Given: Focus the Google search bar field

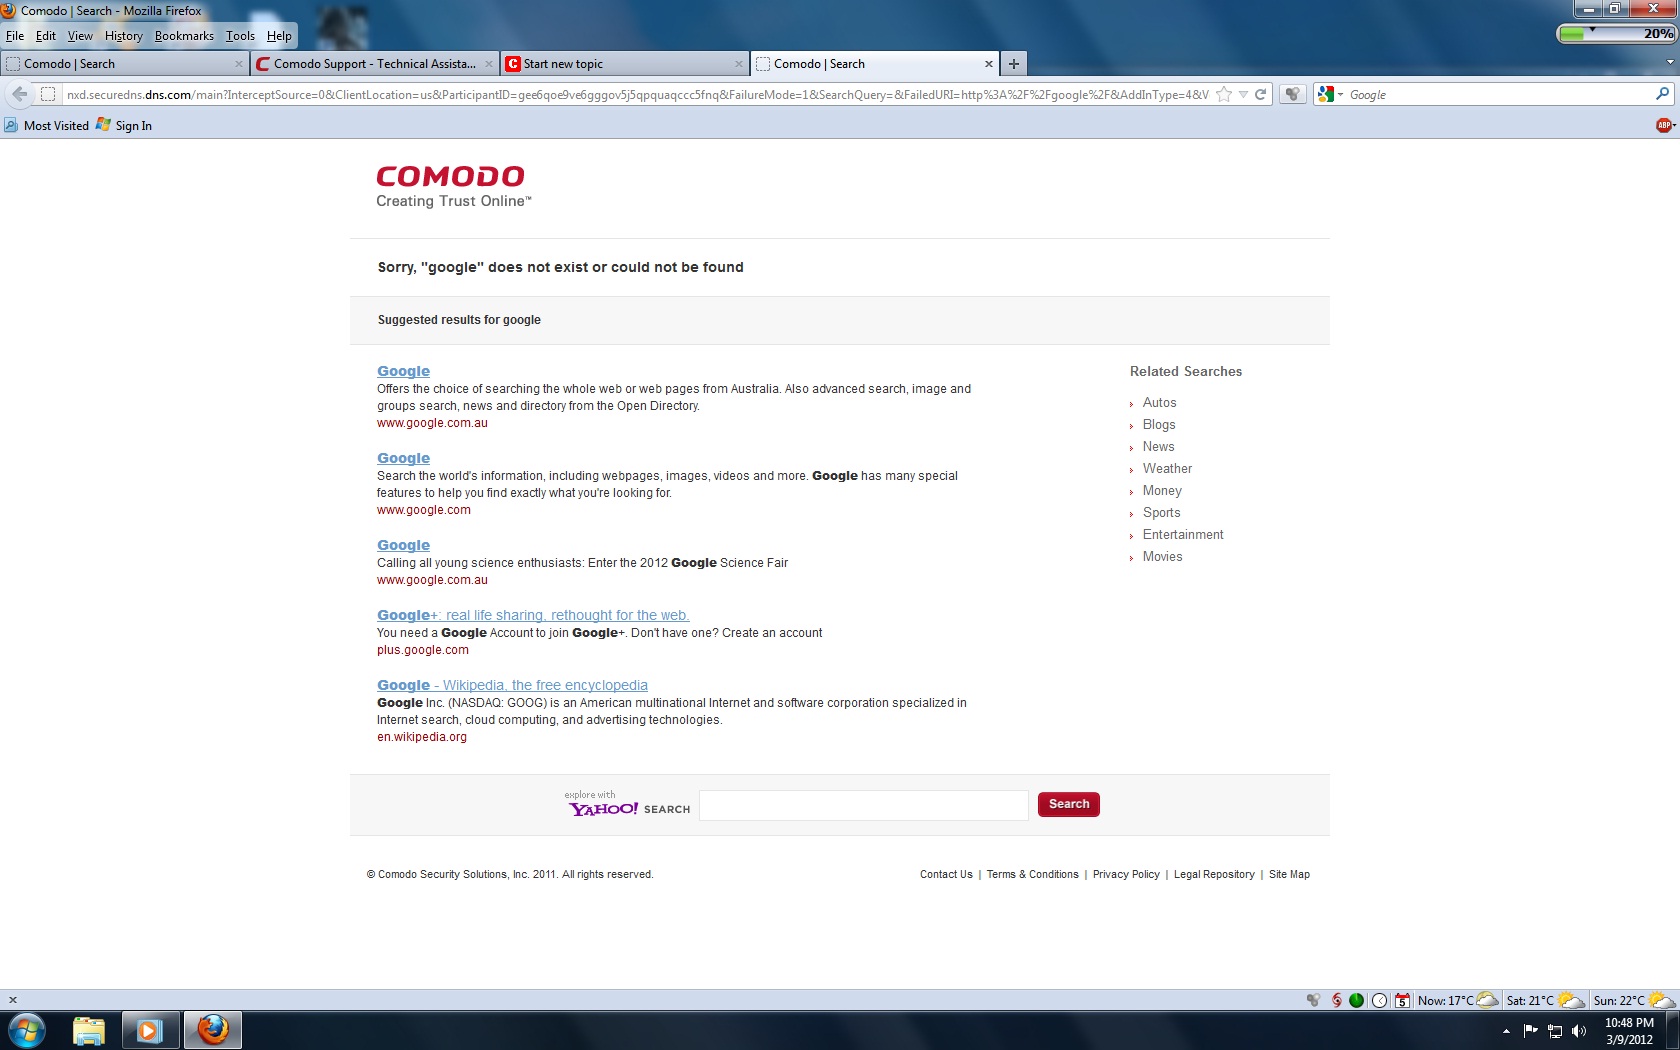Looking at the screenshot, I should (1498, 94).
